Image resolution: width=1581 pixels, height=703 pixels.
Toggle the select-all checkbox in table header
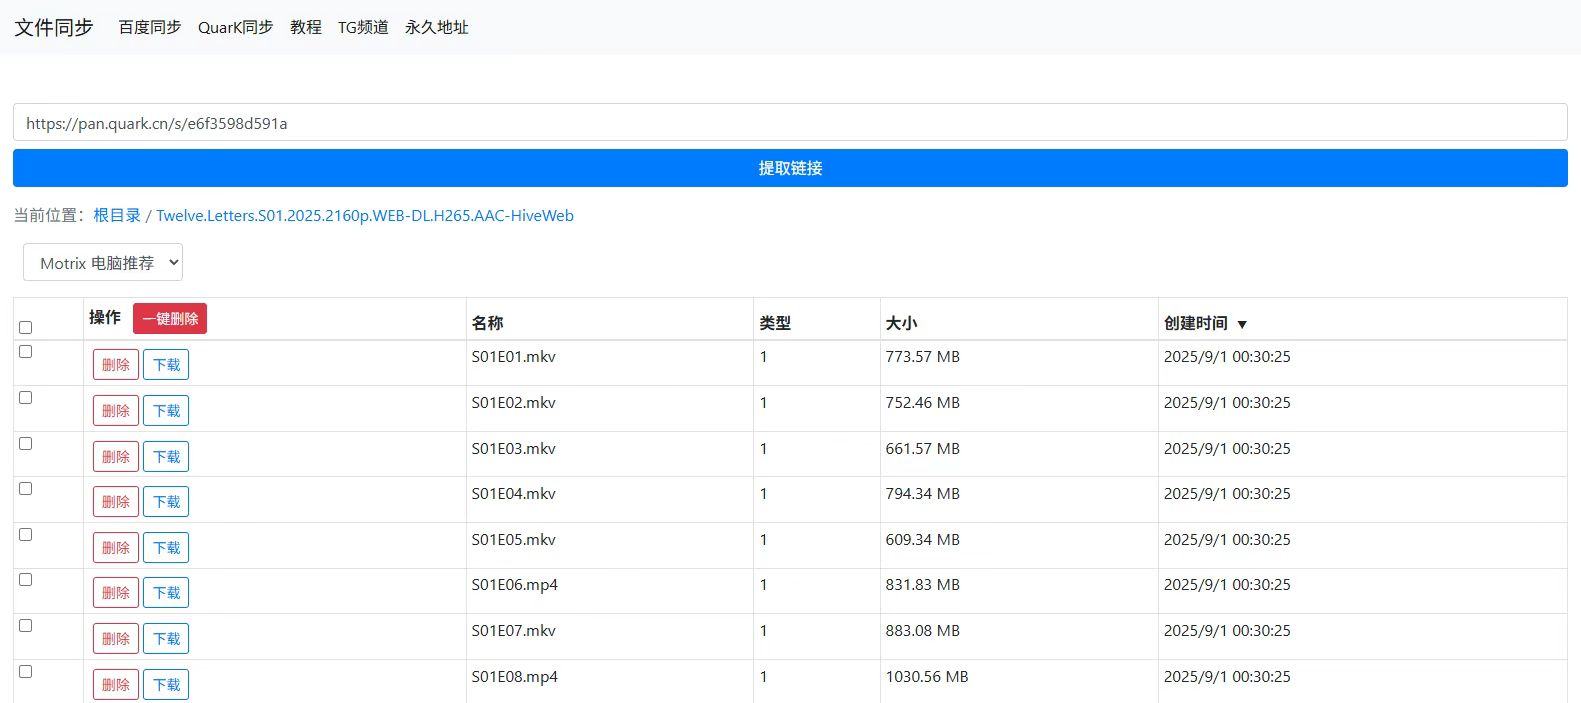click(26, 327)
